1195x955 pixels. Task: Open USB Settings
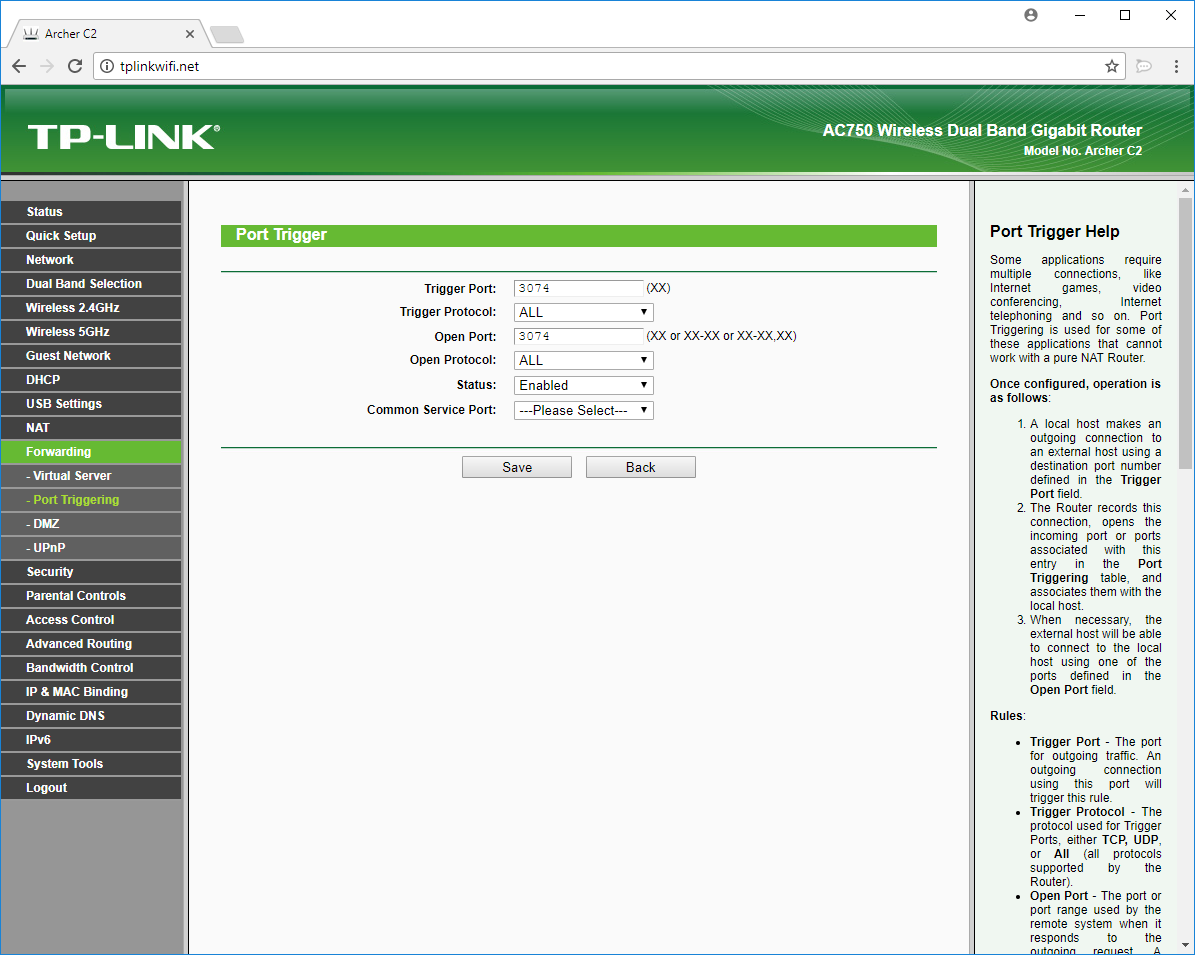pos(91,404)
